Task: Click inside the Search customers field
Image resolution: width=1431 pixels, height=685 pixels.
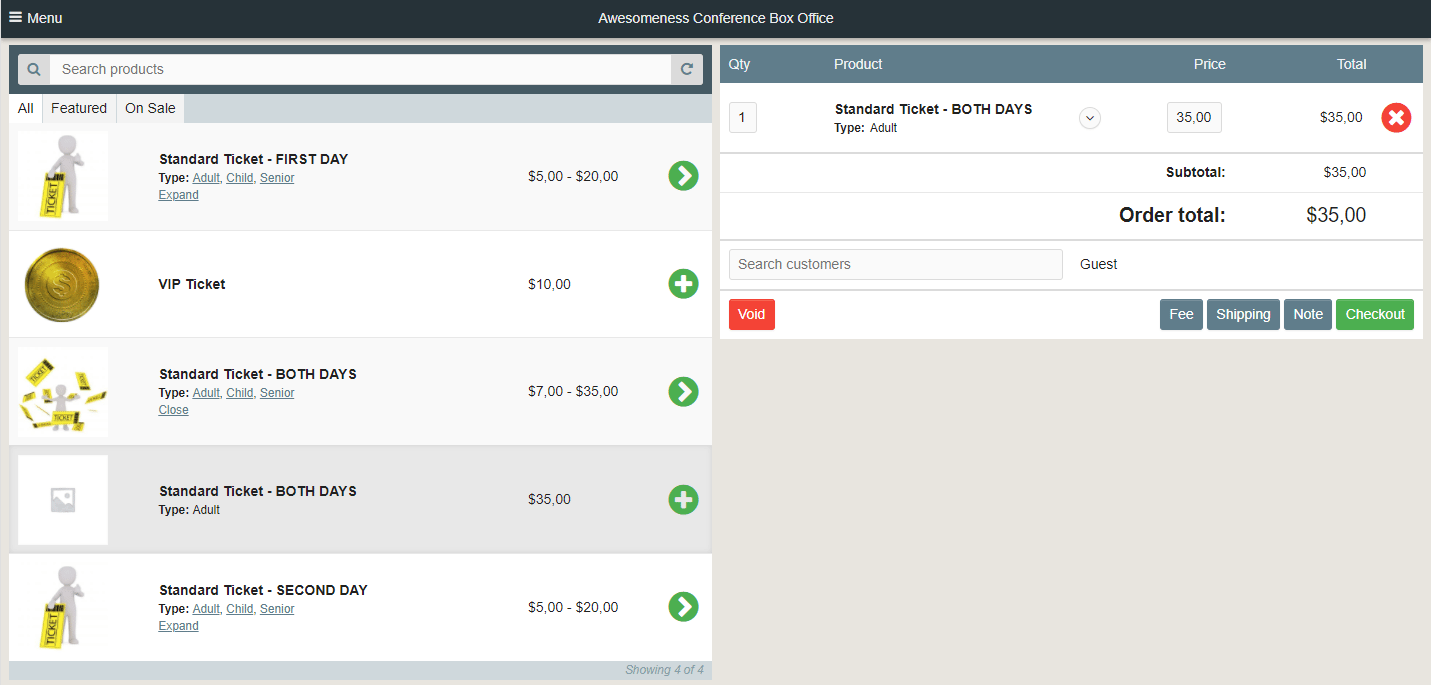Action: 895,264
